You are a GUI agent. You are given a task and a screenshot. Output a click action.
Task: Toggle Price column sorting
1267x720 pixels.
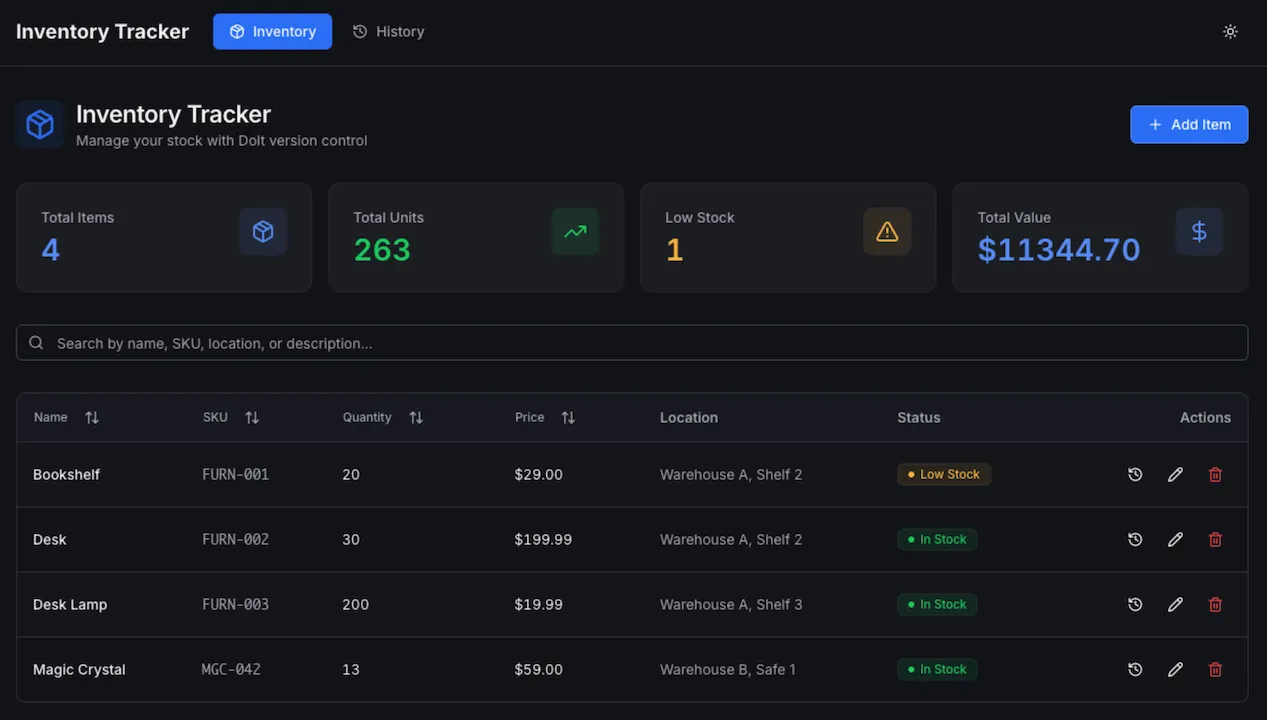pyautogui.click(x=567, y=417)
